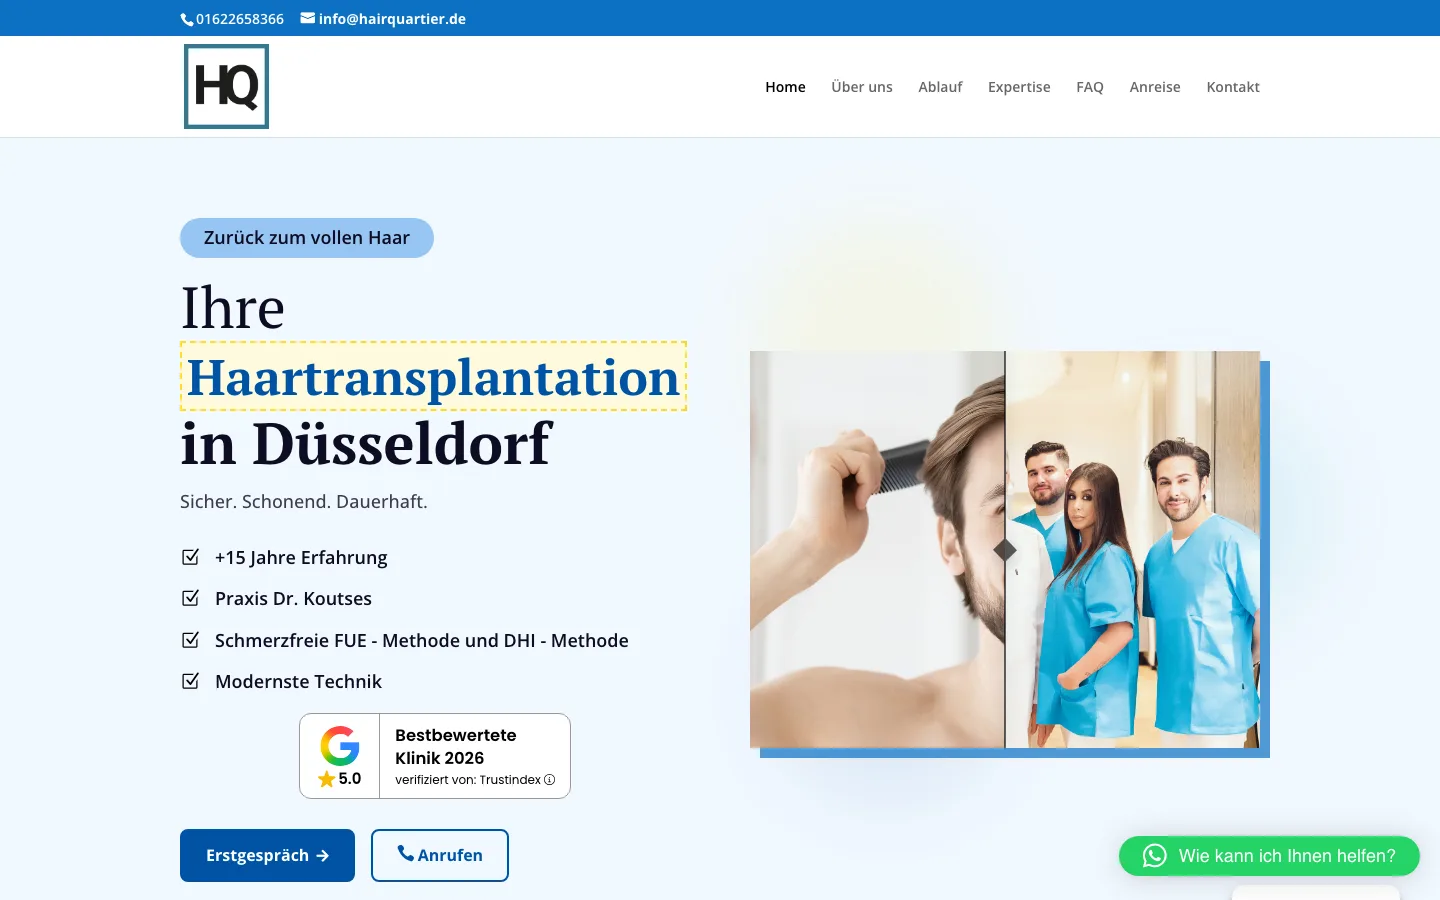Click the HQ logo
This screenshot has height=900, width=1440.
(x=226, y=86)
